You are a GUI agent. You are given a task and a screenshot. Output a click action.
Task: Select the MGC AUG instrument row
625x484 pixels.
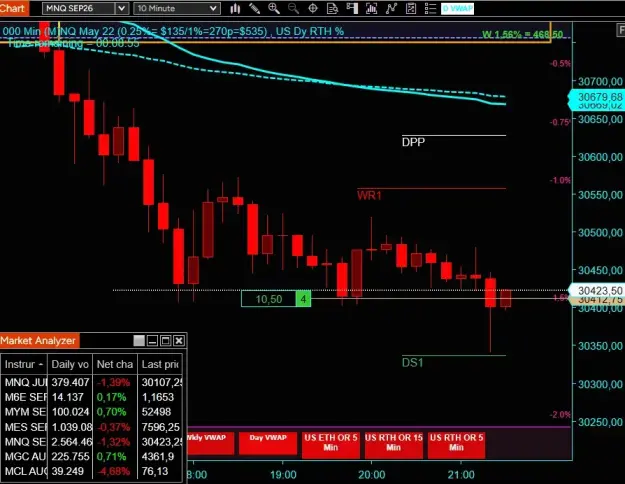pos(92,456)
